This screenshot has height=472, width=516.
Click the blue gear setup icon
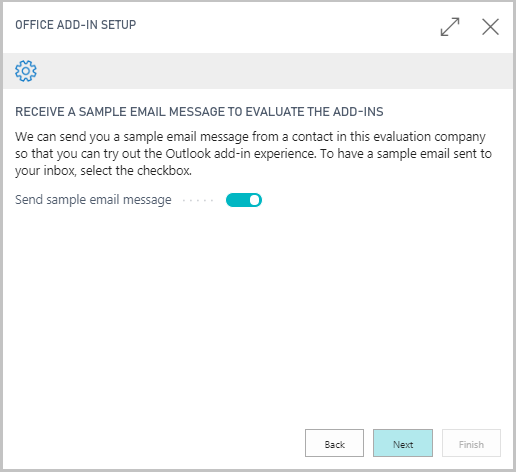pyautogui.click(x=26, y=71)
